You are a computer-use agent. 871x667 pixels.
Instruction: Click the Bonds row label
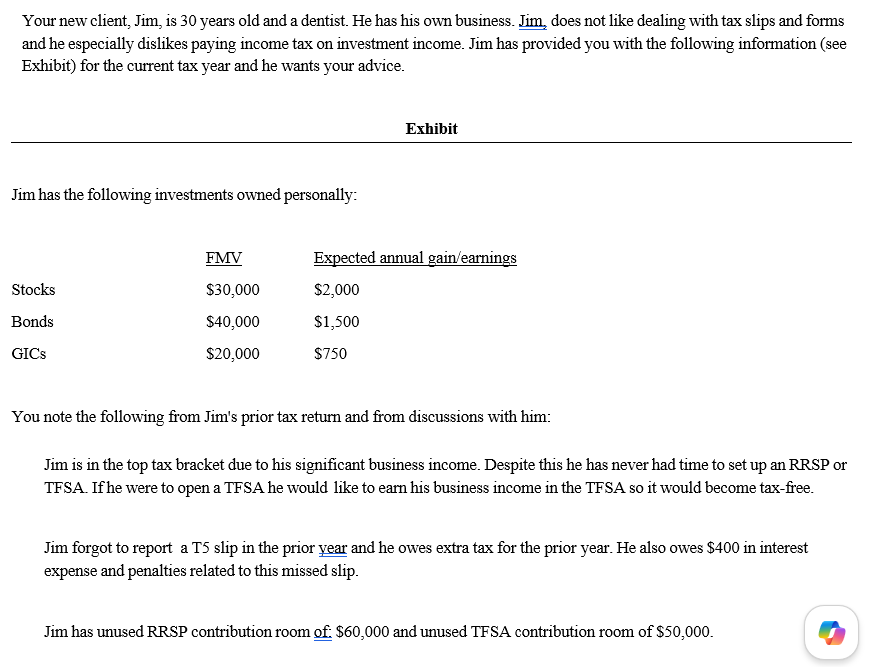pos(33,322)
